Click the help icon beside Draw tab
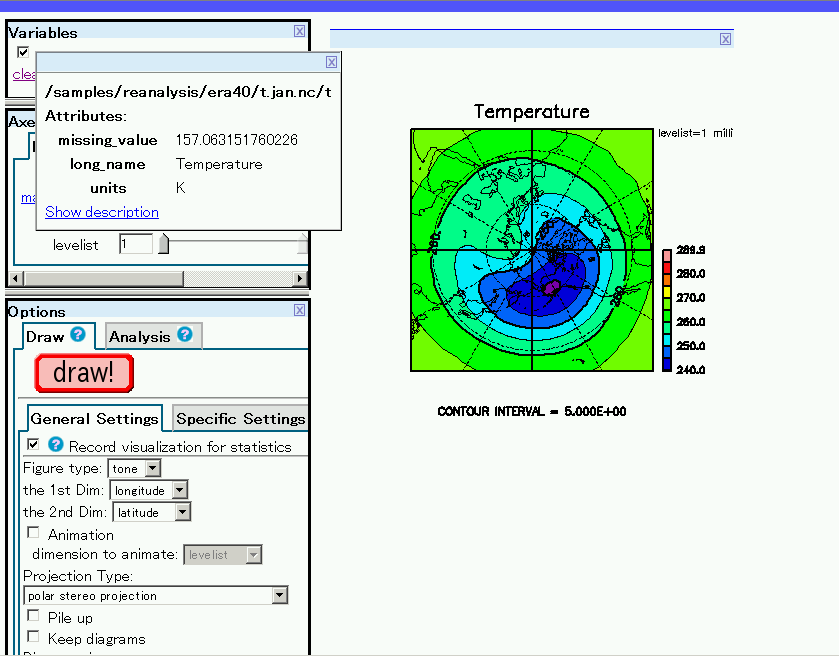 [78, 335]
